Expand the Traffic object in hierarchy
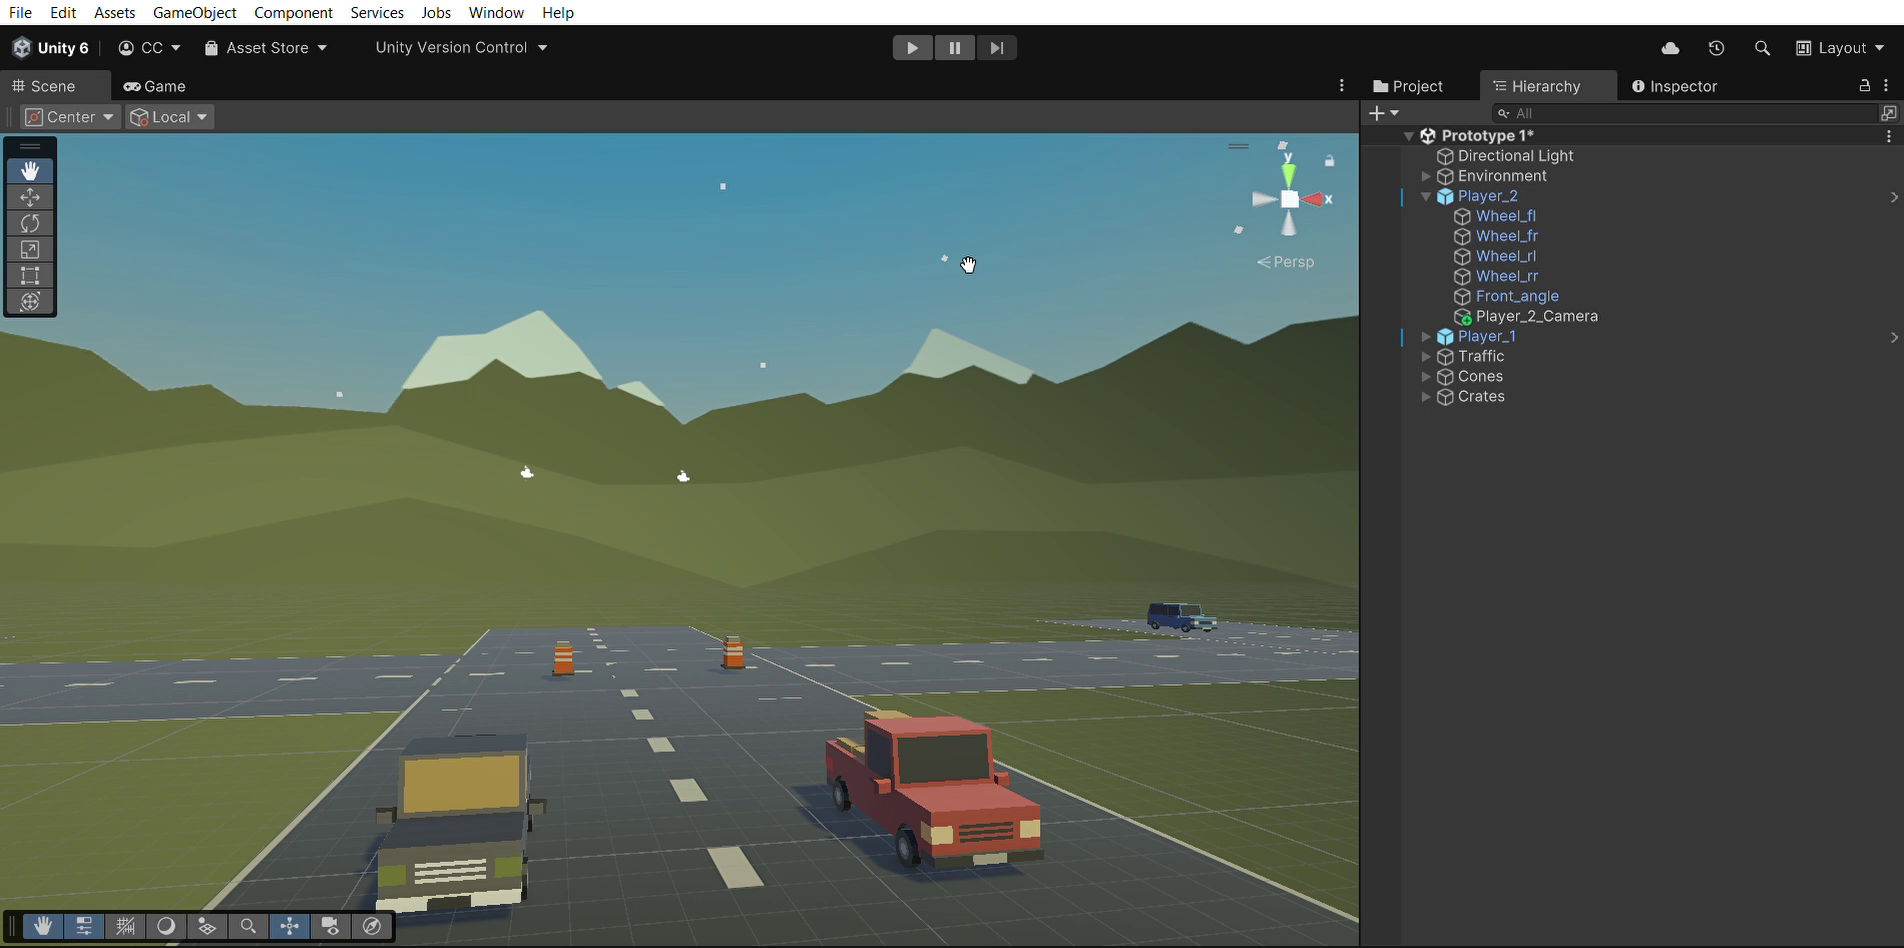The image size is (1904, 948). (x=1426, y=356)
